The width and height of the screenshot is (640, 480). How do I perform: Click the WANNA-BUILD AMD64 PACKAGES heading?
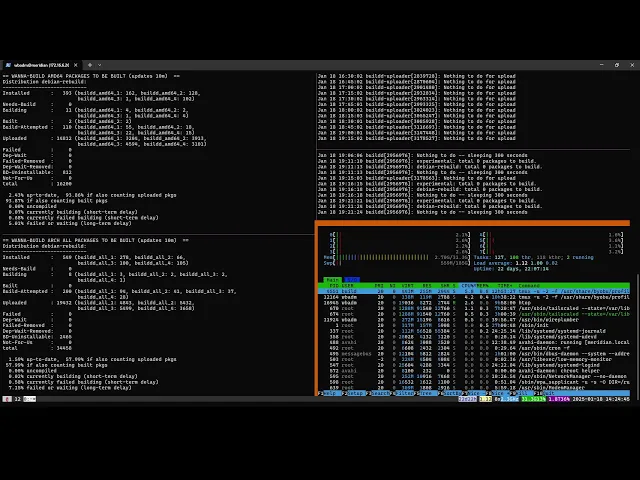tap(91, 76)
